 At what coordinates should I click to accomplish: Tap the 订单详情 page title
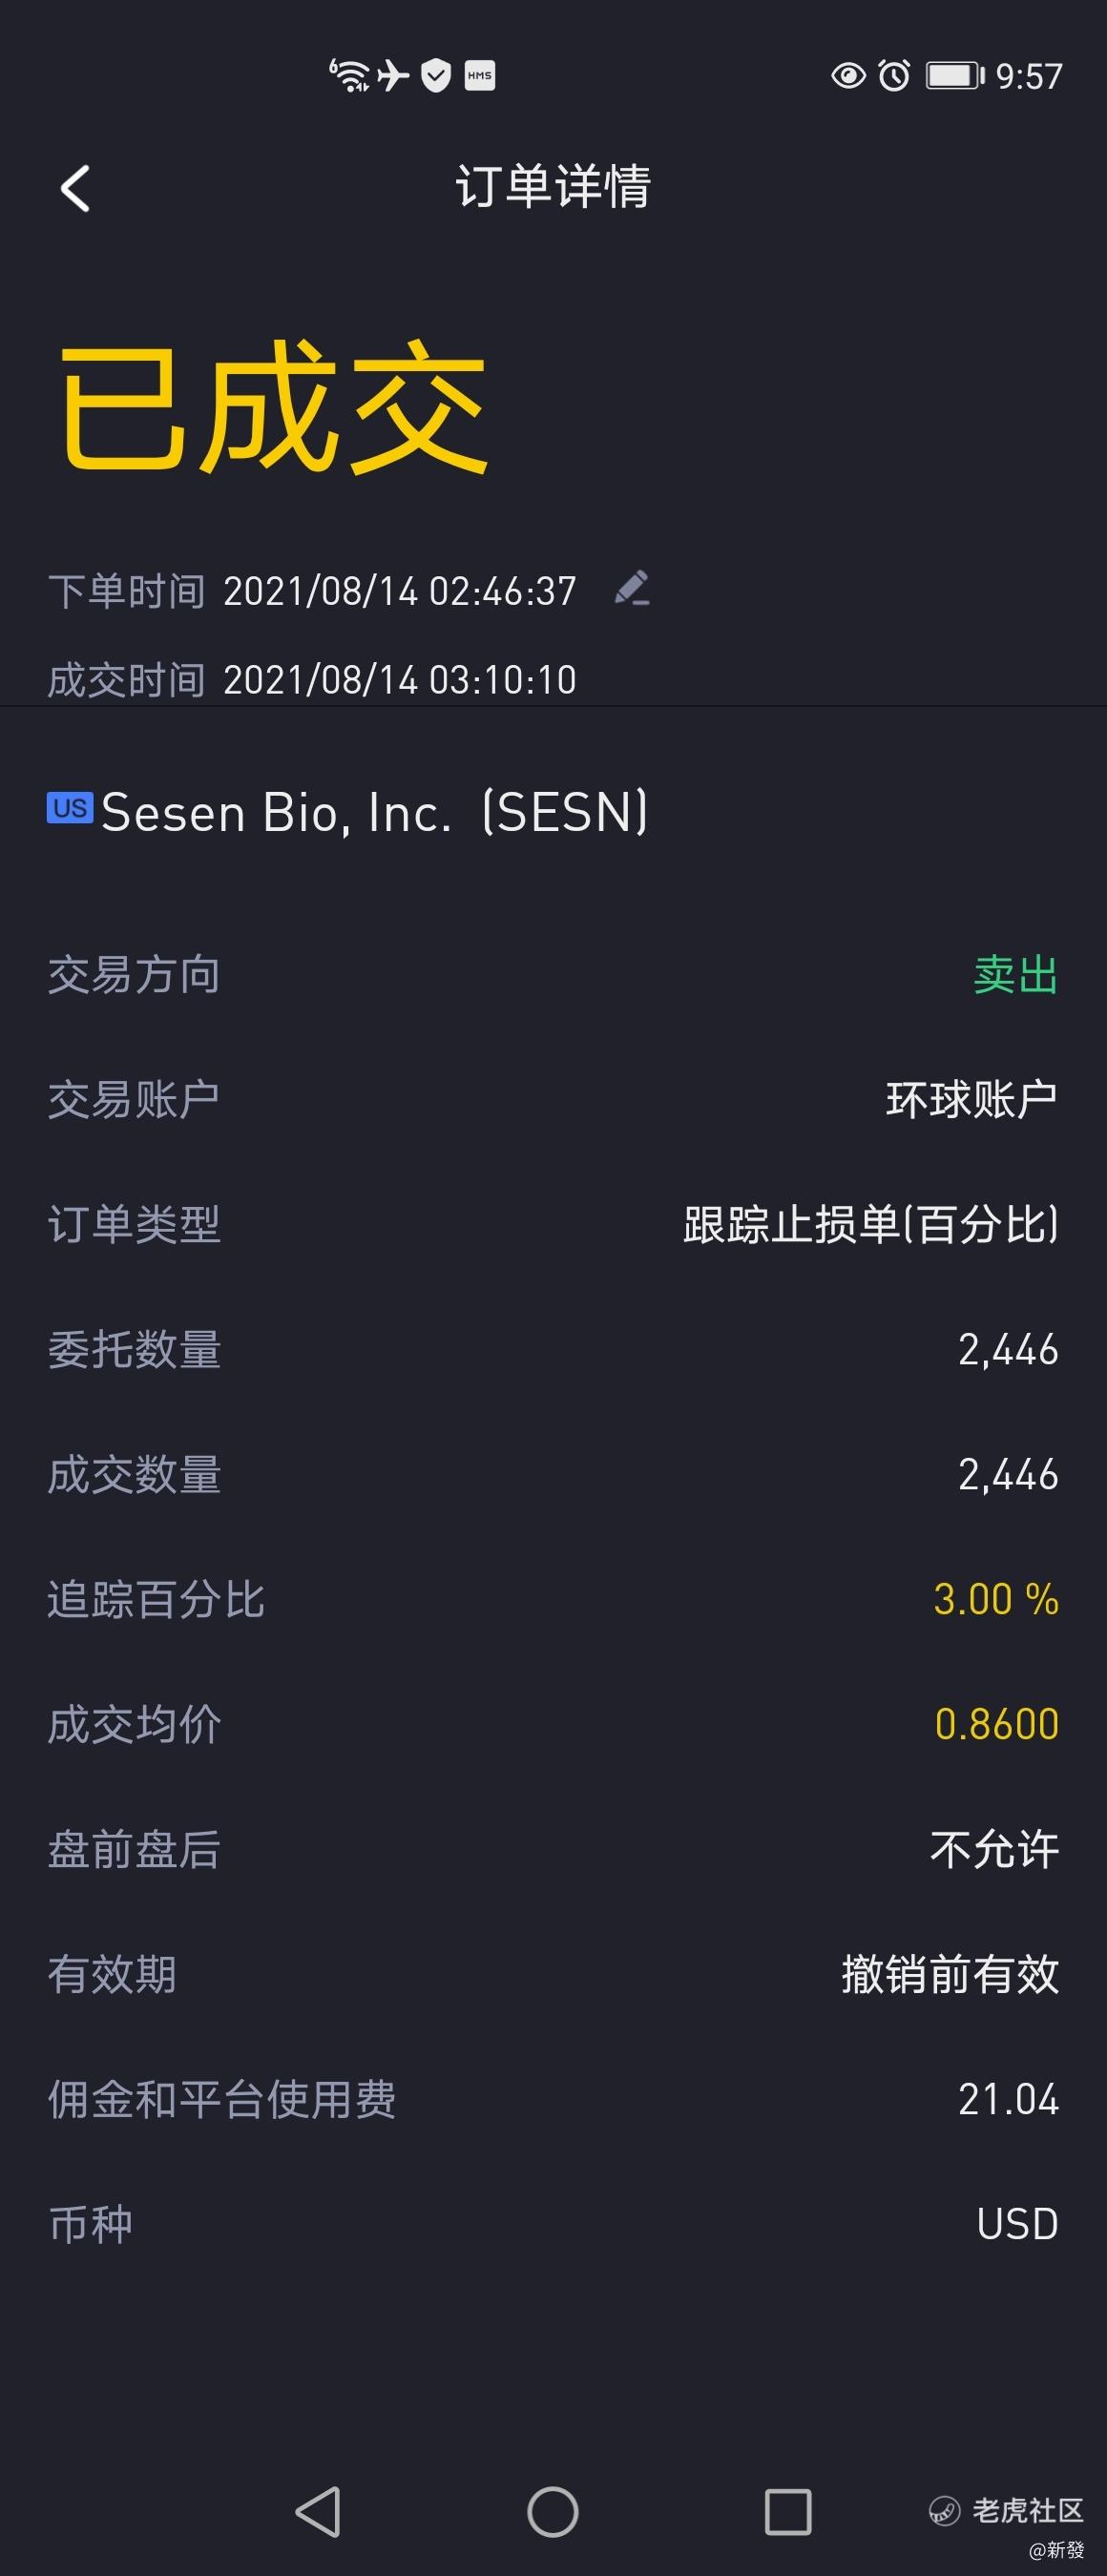pyautogui.click(x=553, y=187)
